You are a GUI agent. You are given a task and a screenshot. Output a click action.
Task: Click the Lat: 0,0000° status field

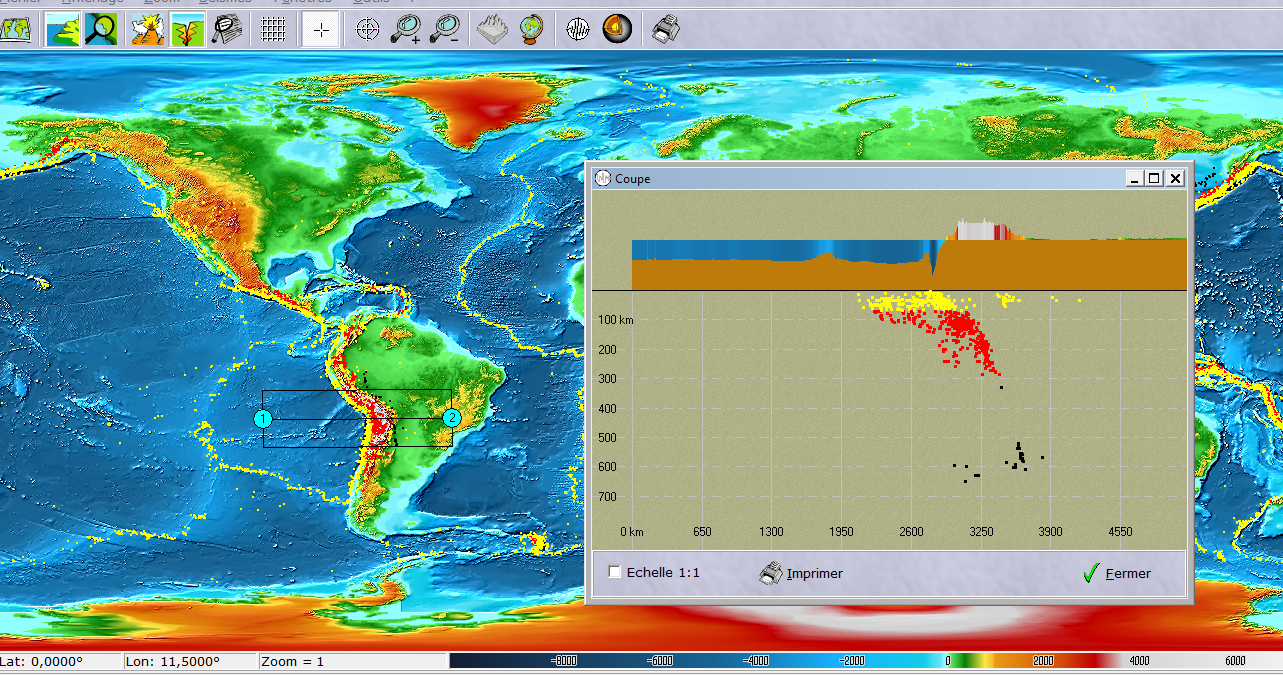pyautogui.click(x=60, y=661)
